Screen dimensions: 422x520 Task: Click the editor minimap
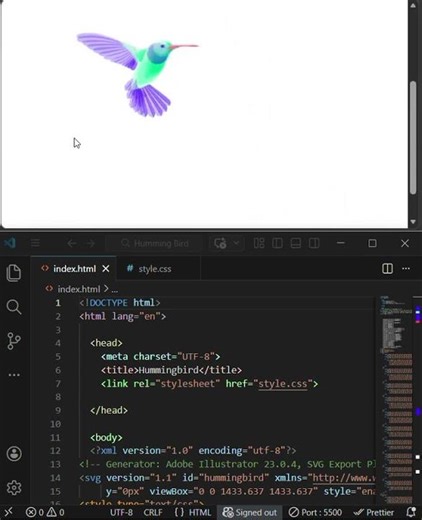pos(396,399)
